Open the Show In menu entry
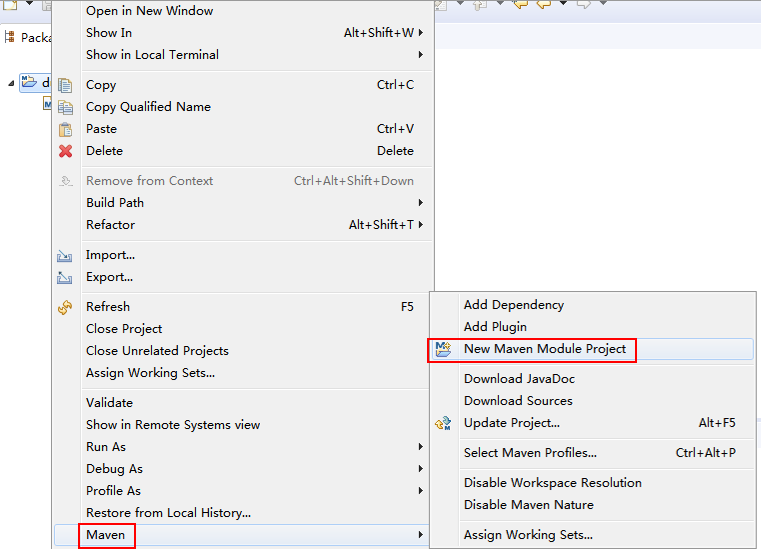Image resolution: width=761 pixels, height=549 pixels. click(x=243, y=33)
